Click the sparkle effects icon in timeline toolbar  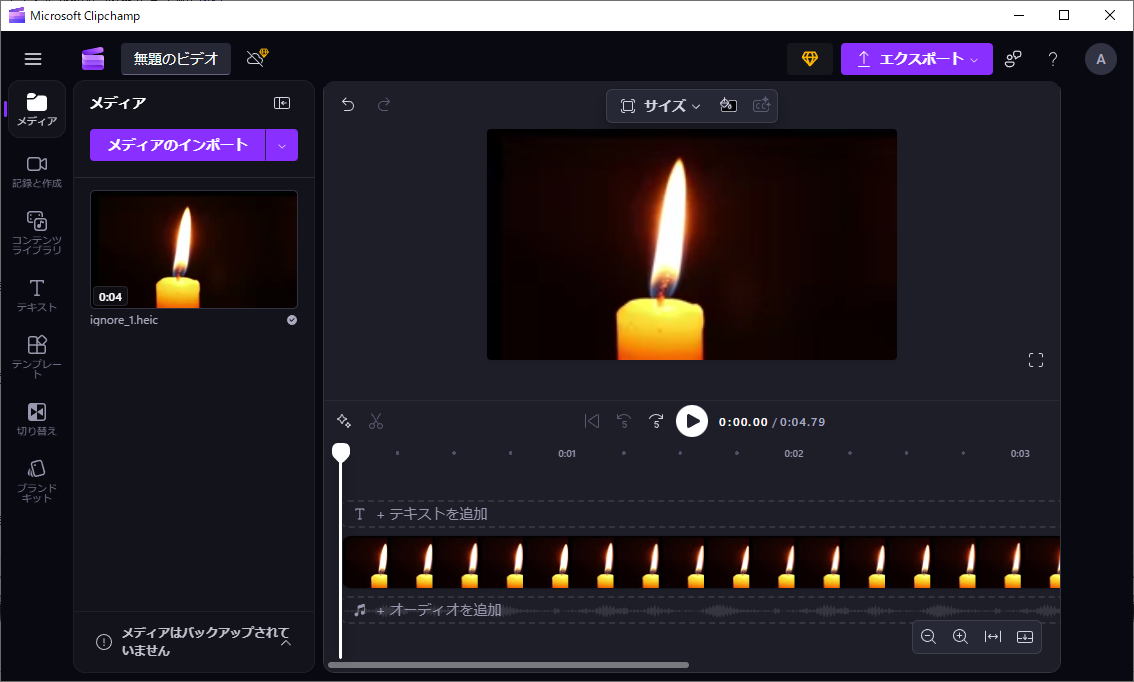pos(344,421)
